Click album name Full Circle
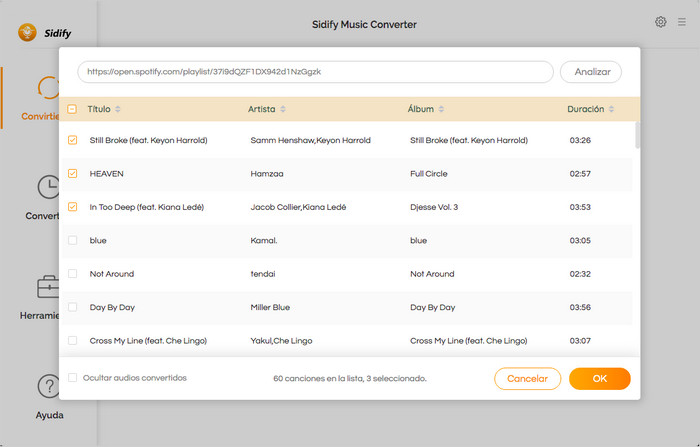This screenshot has height=447, width=700. [x=429, y=174]
